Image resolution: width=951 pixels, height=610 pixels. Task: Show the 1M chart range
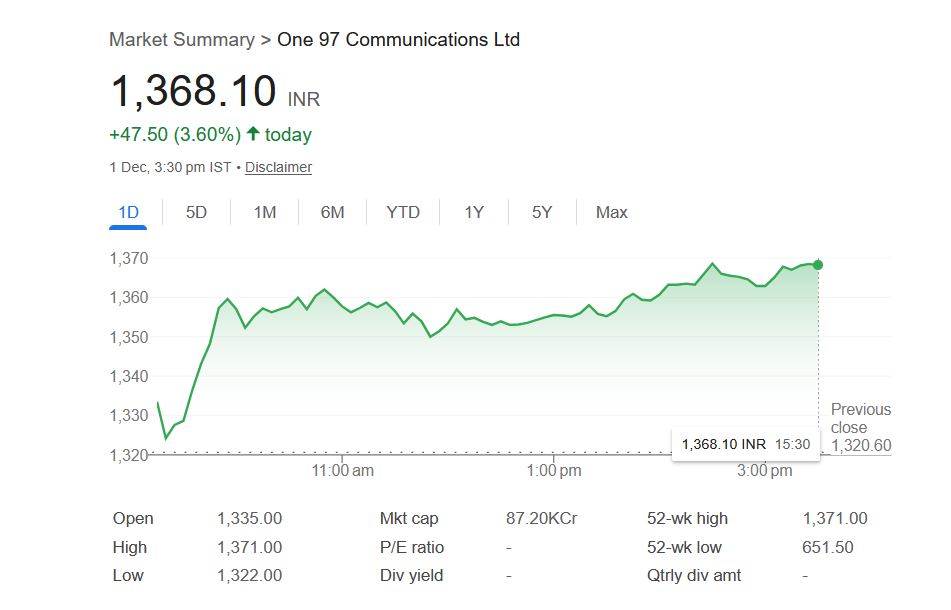(265, 212)
